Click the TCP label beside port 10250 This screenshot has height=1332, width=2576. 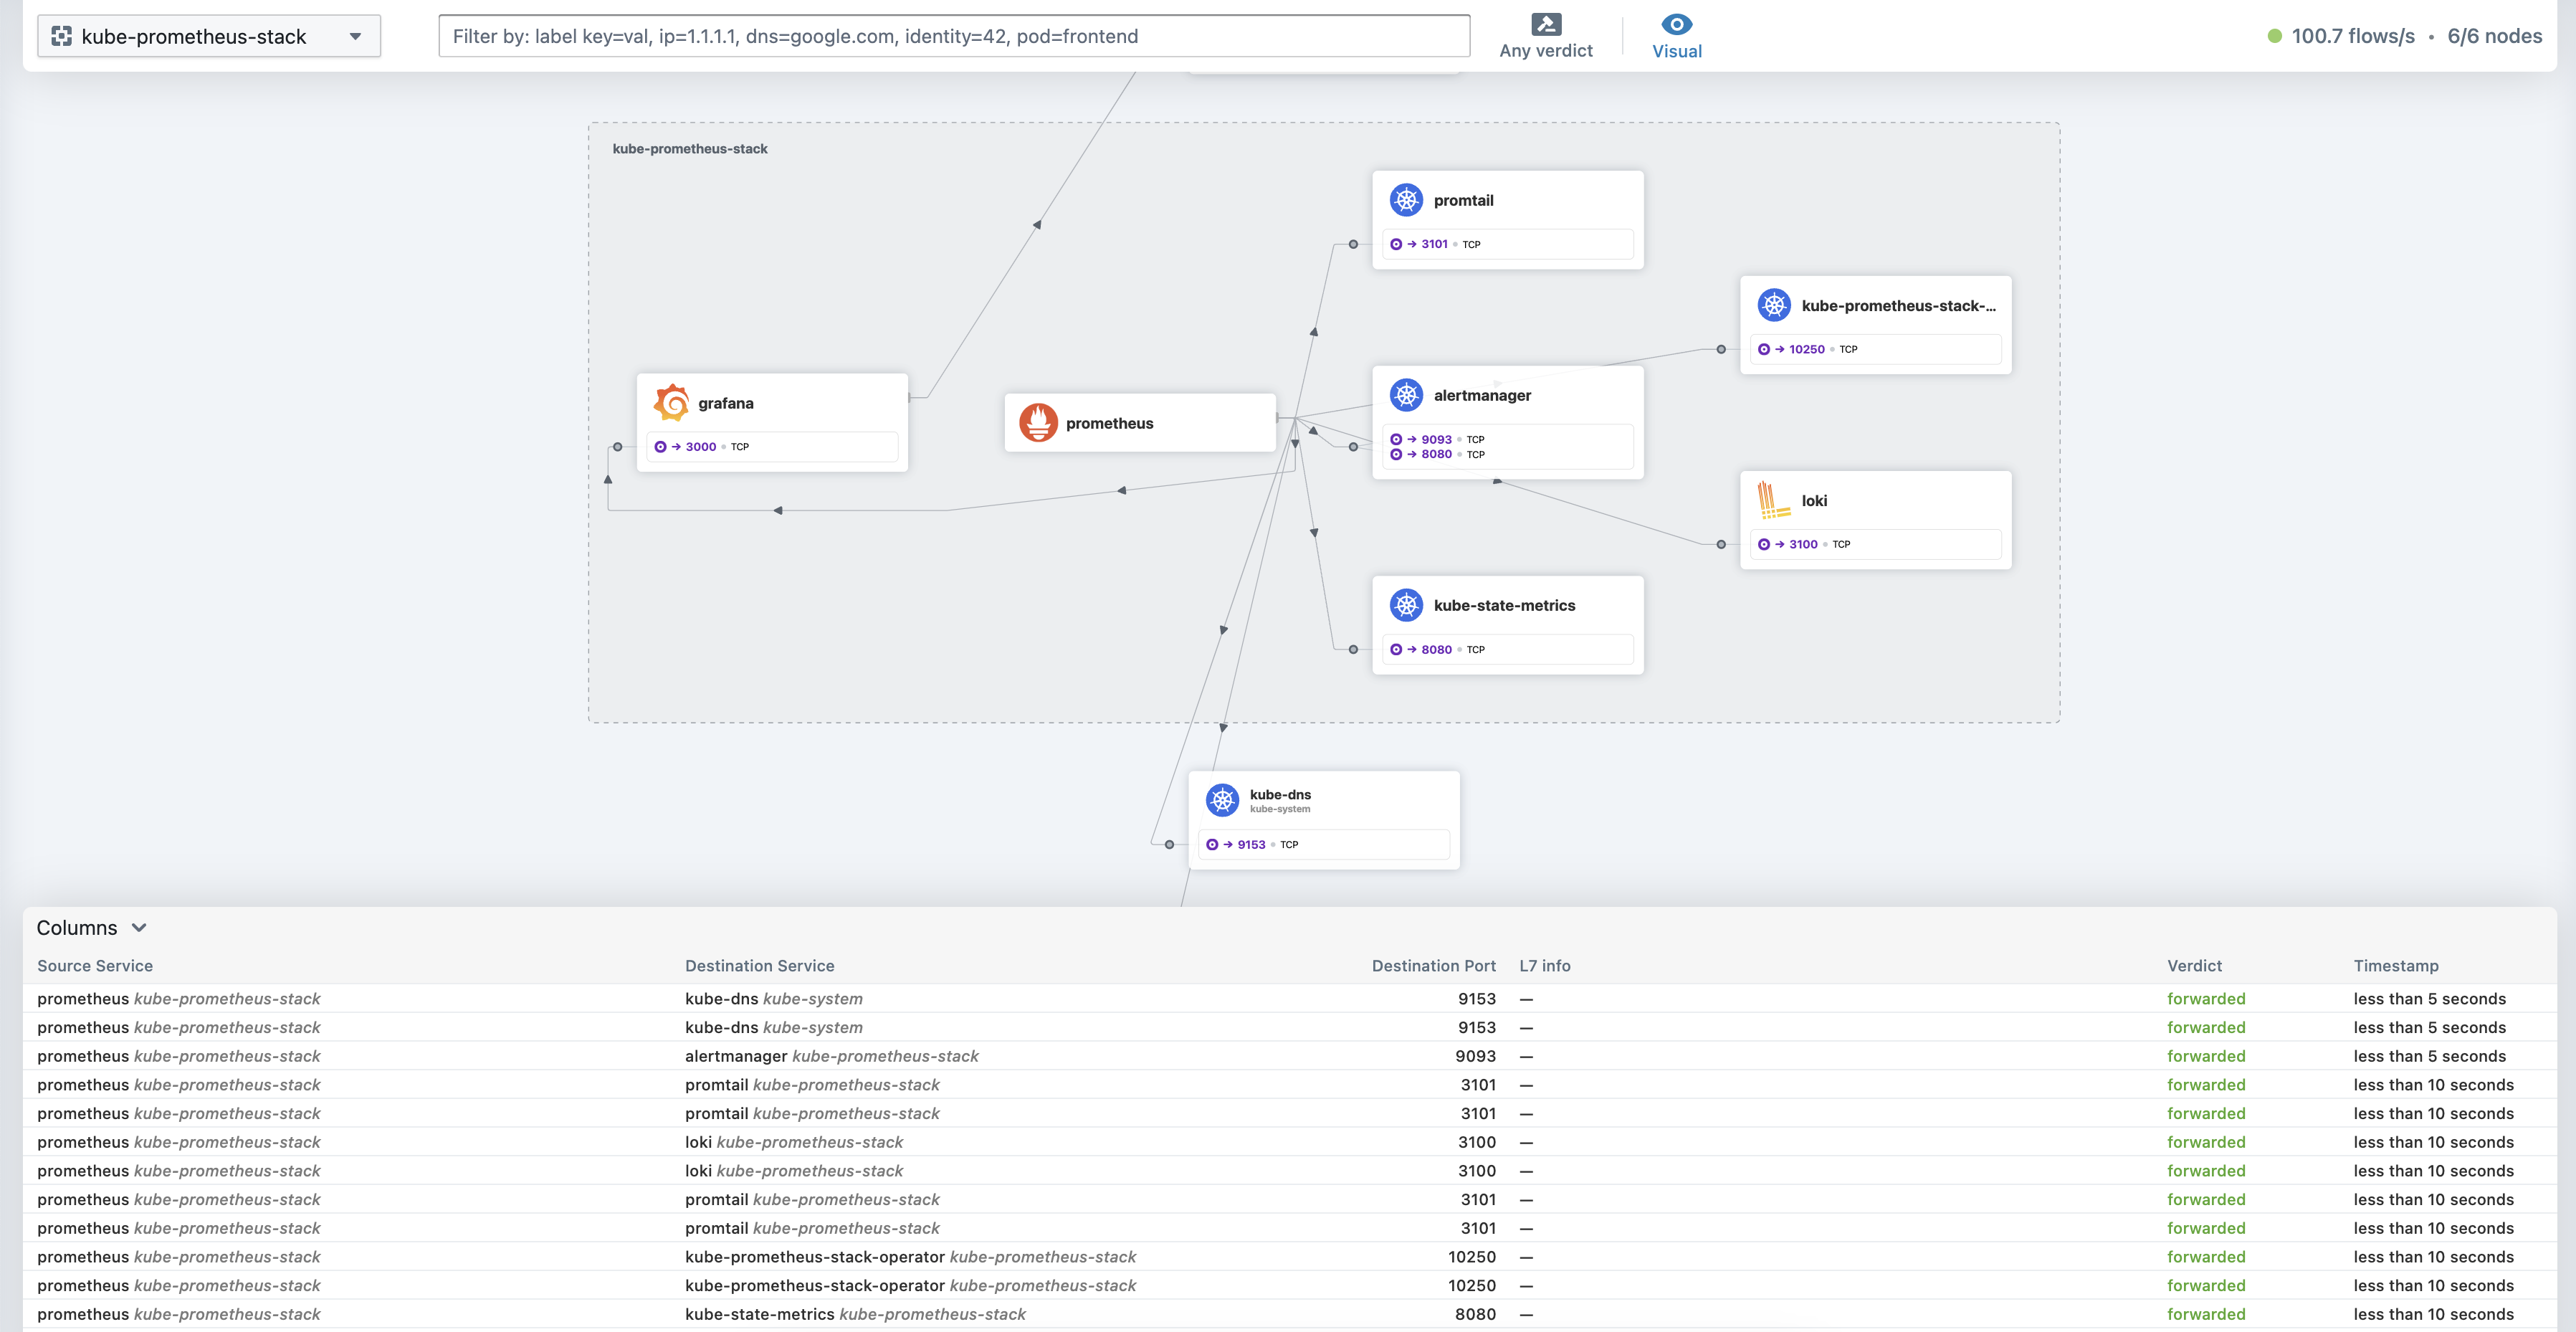click(1848, 350)
